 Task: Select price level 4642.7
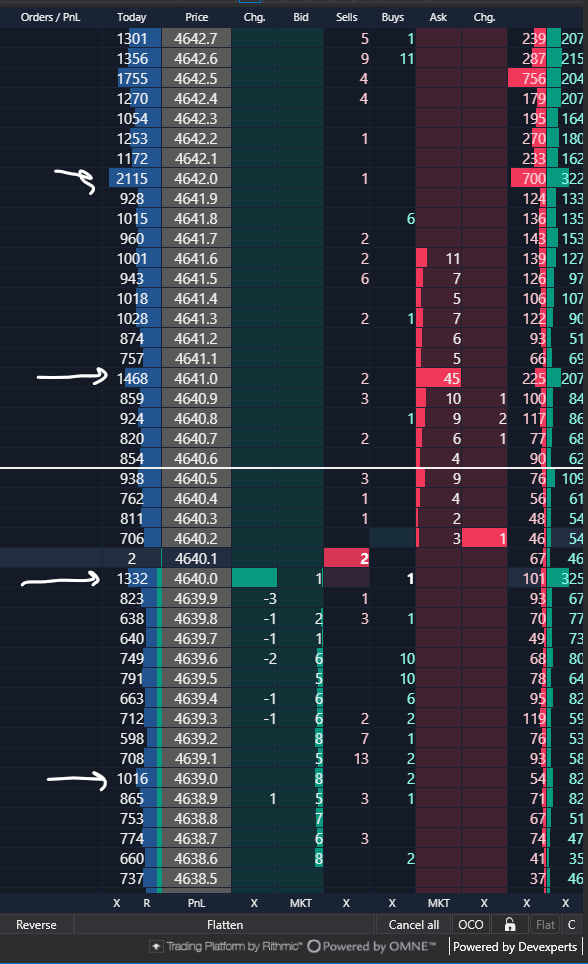196,39
